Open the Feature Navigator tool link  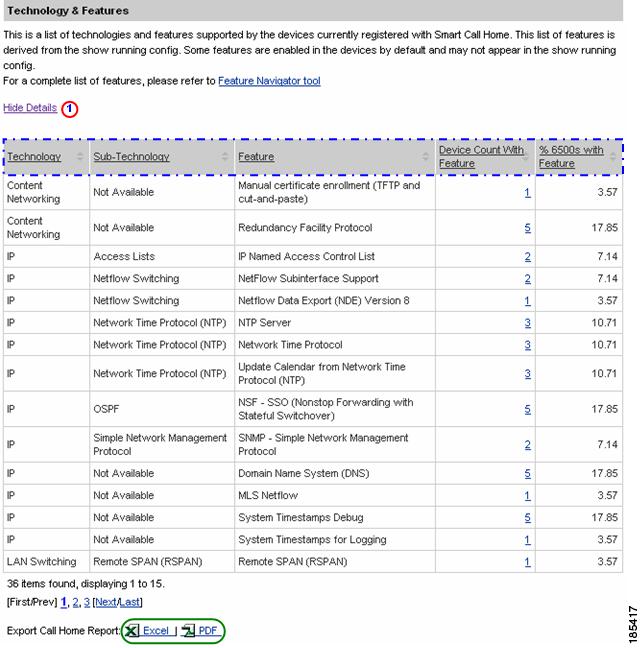[x=269, y=81]
